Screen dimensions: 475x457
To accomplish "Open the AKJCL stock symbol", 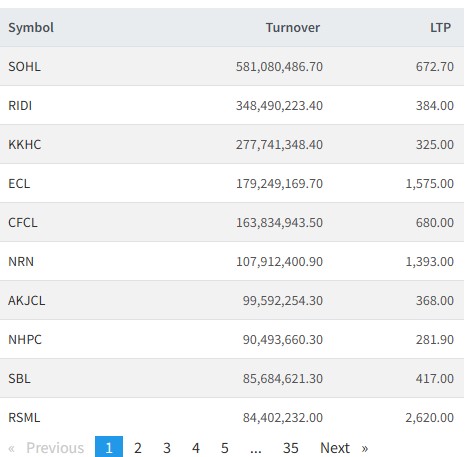I will click(27, 301).
